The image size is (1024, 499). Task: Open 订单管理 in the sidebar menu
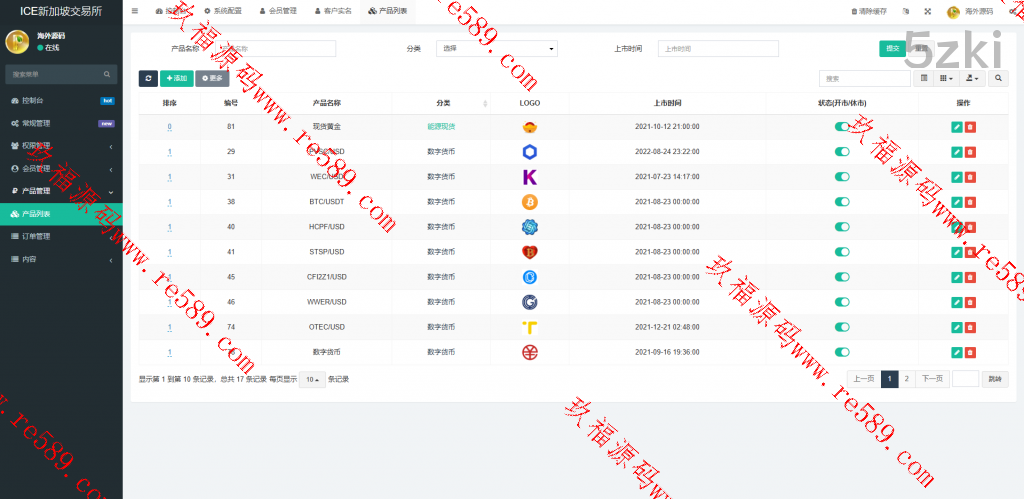[x=61, y=237]
